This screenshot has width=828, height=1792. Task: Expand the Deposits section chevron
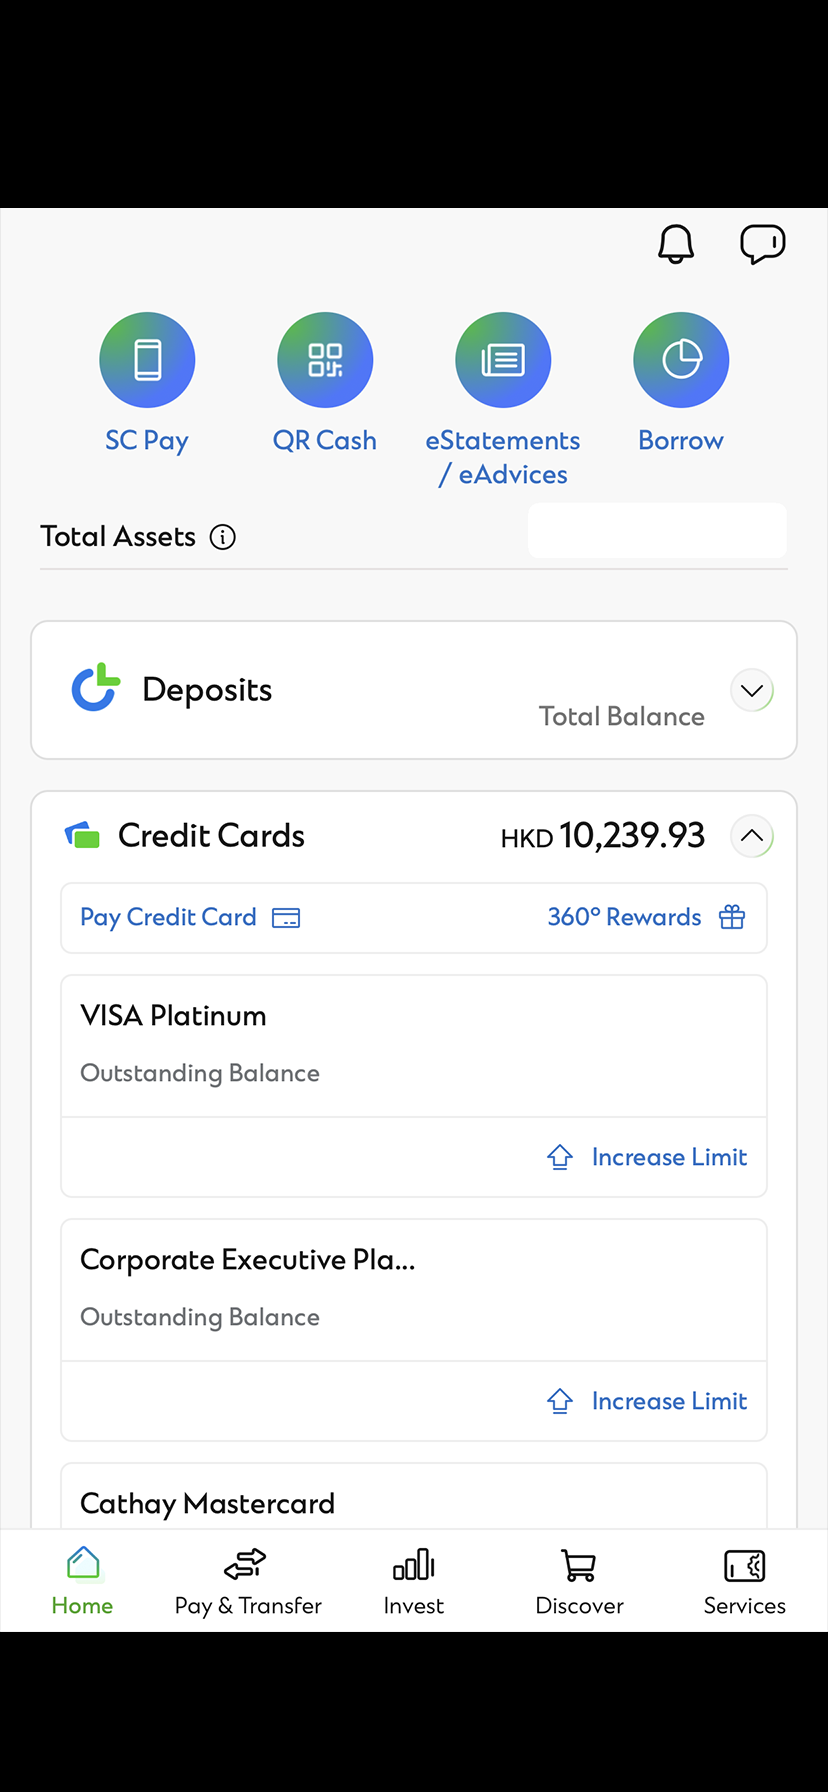pos(752,691)
